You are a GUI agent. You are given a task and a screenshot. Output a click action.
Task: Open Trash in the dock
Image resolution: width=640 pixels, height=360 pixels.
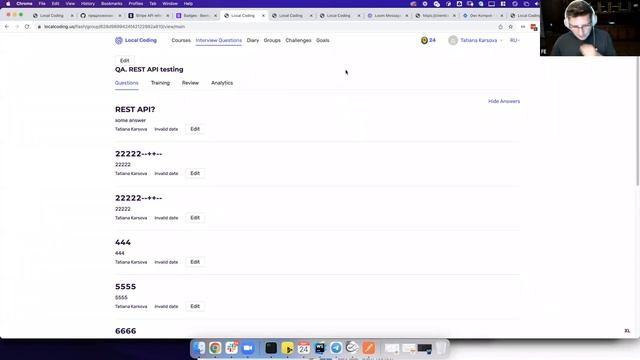coord(441,348)
